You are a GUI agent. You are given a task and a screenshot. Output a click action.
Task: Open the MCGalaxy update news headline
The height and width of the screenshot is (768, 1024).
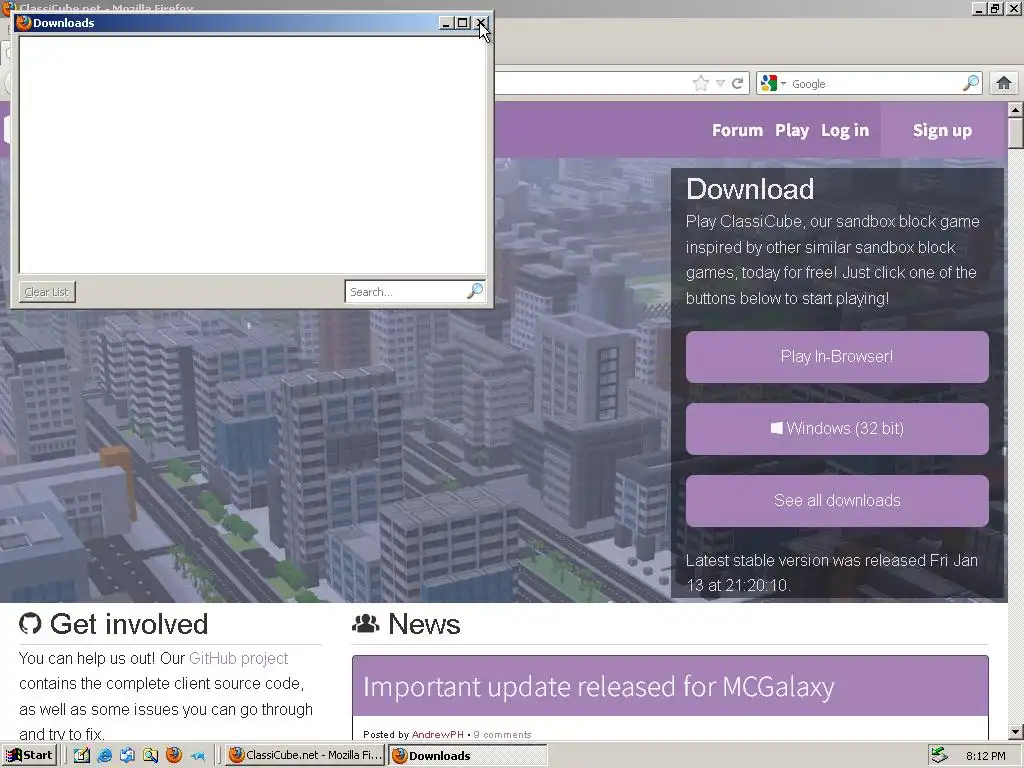point(599,687)
